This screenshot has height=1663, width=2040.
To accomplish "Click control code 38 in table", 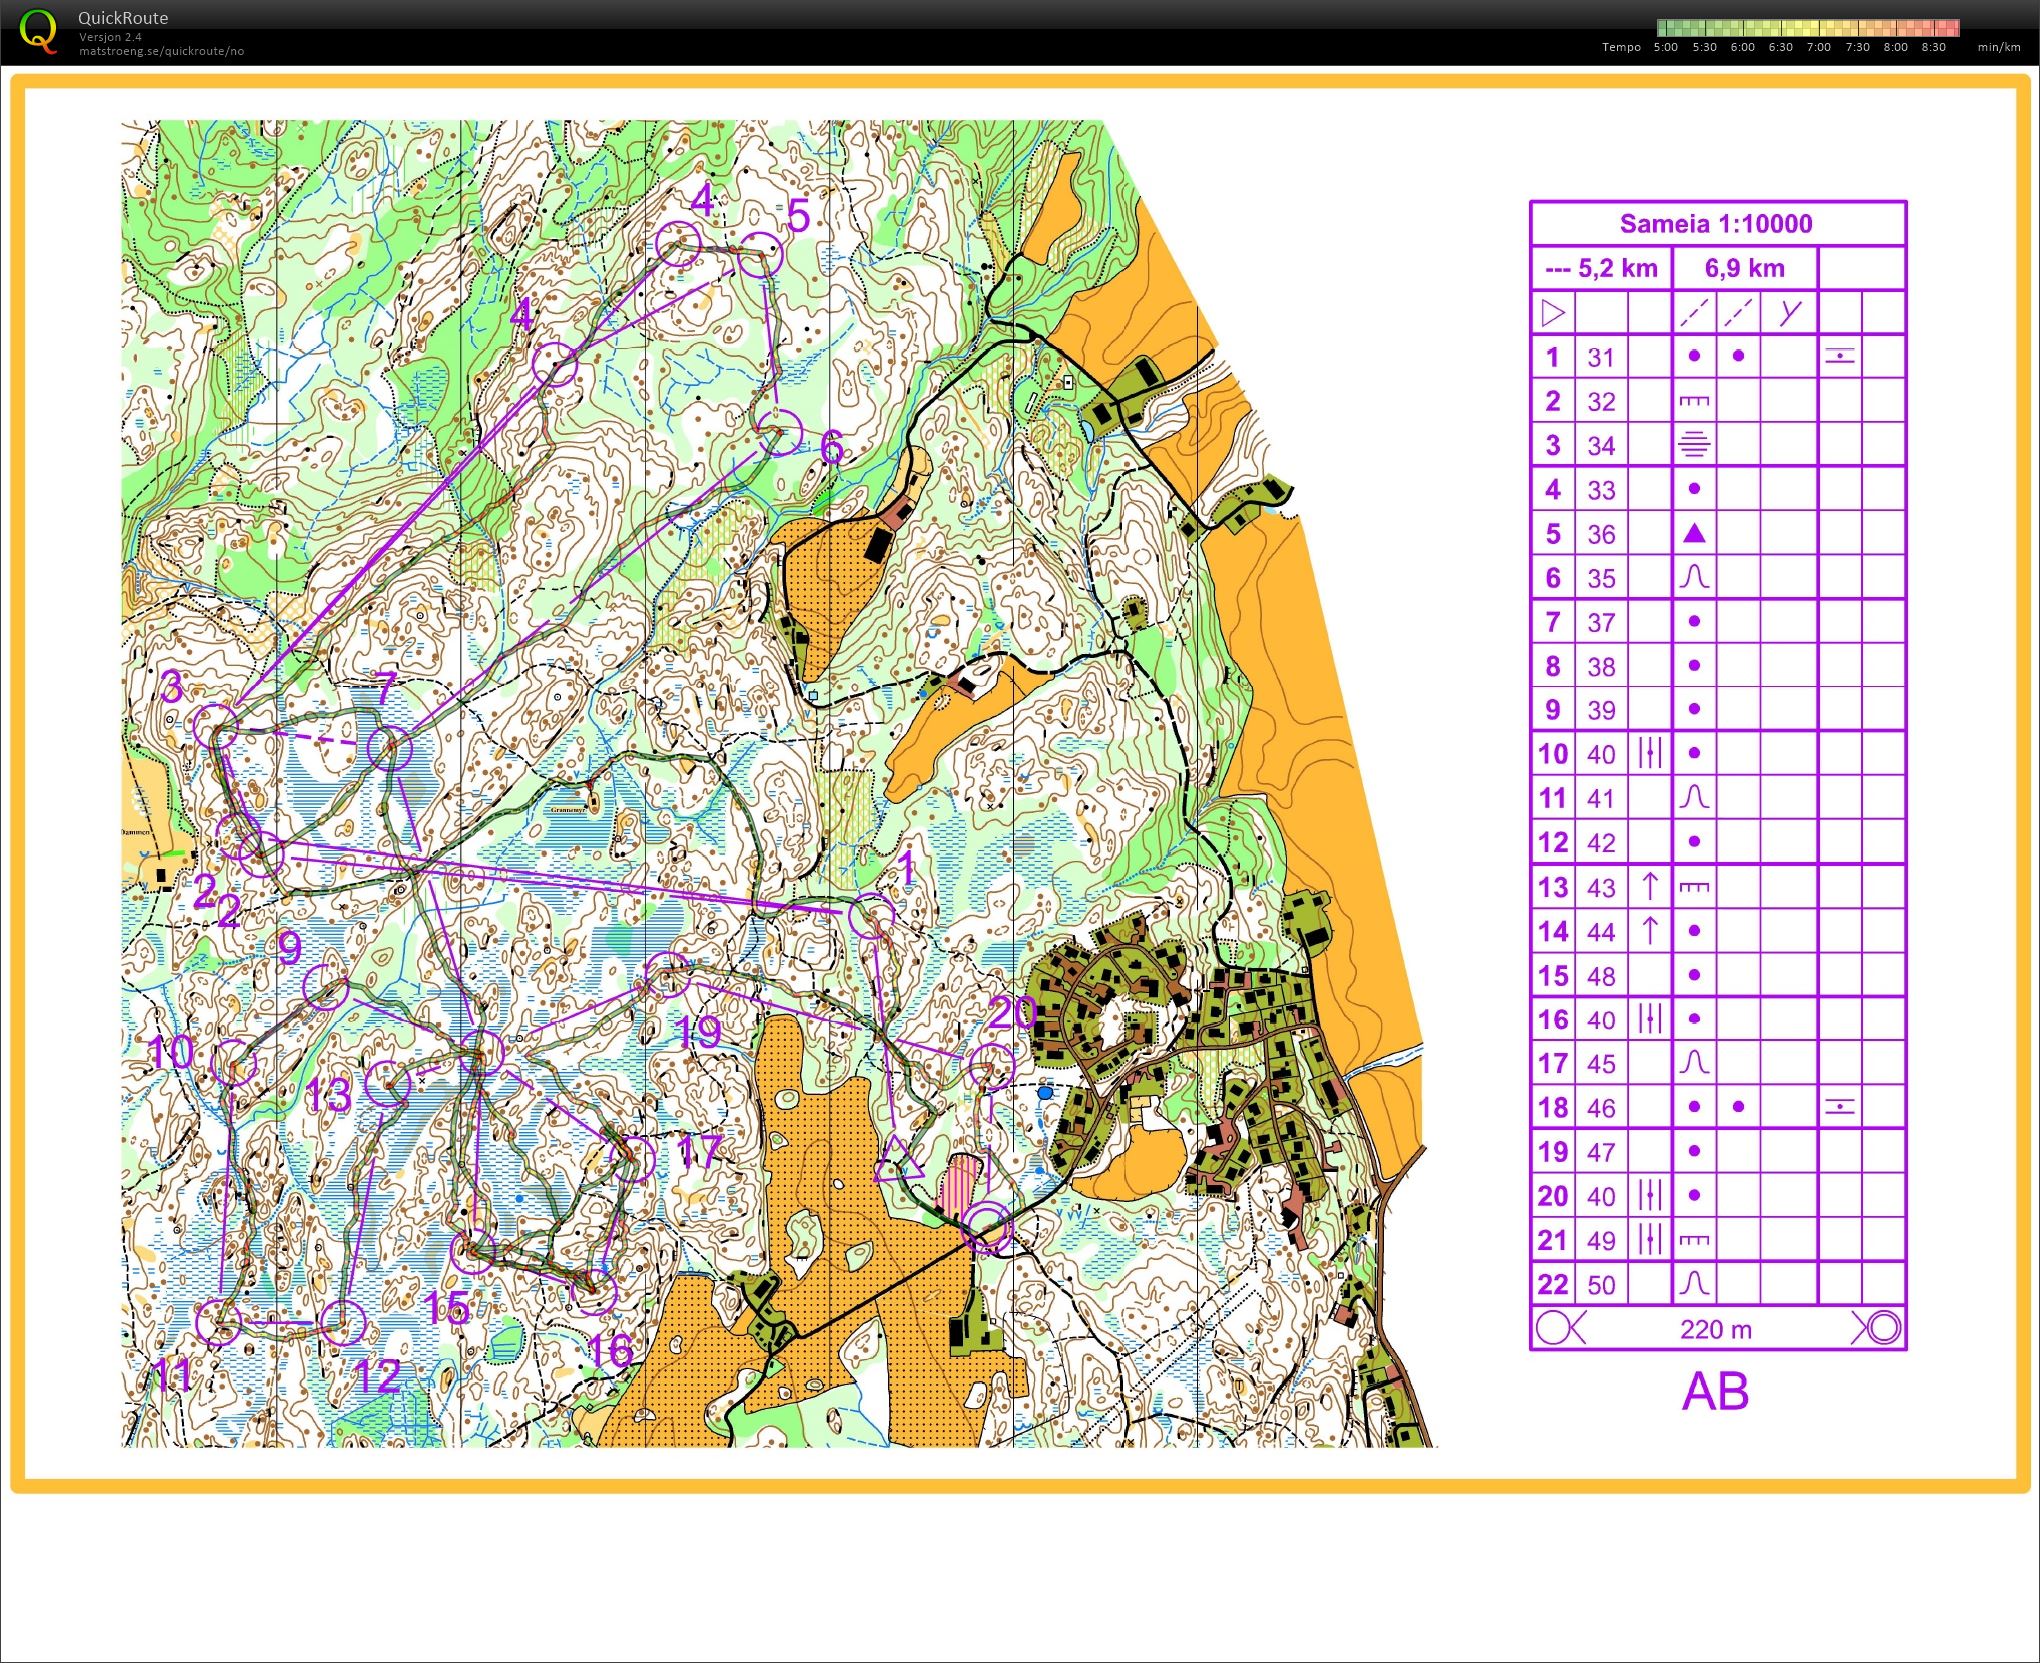I will [x=1601, y=667].
